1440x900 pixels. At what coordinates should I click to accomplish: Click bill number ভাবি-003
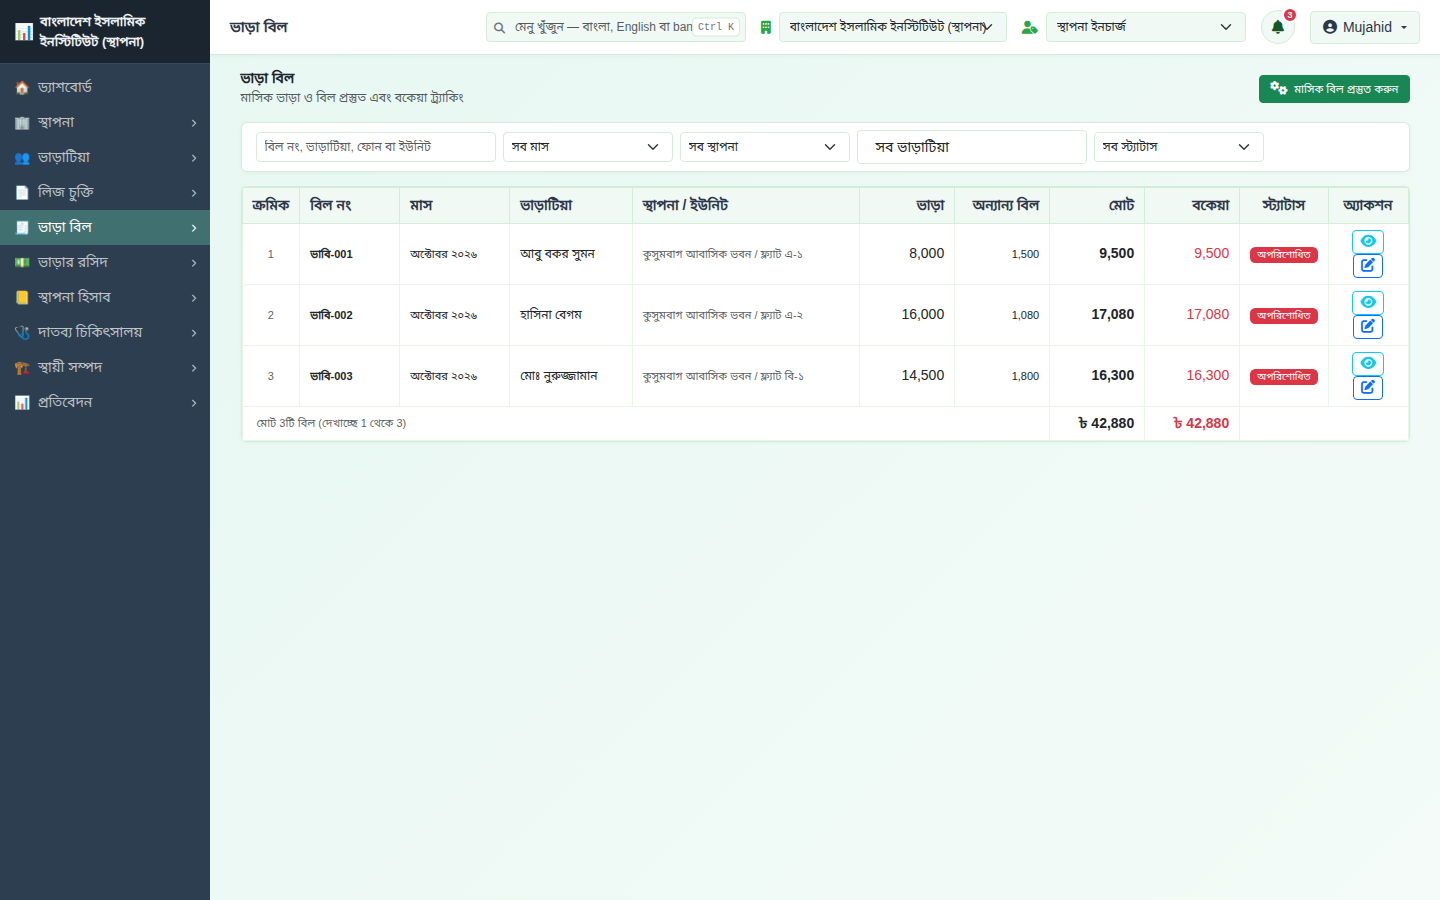click(x=331, y=376)
